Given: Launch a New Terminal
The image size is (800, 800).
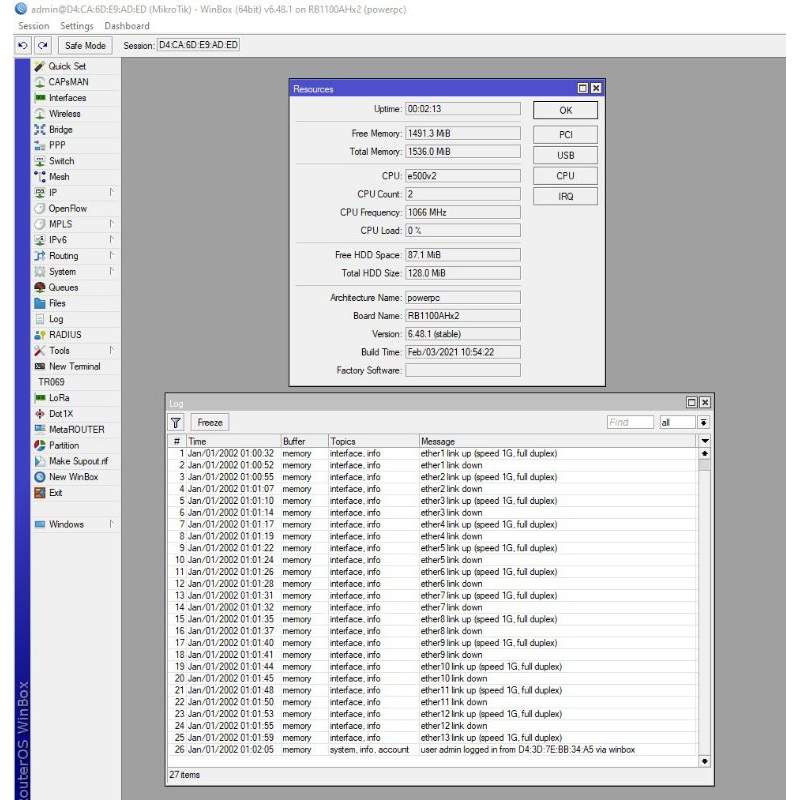Looking at the screenshot, I should coord(74,366).
